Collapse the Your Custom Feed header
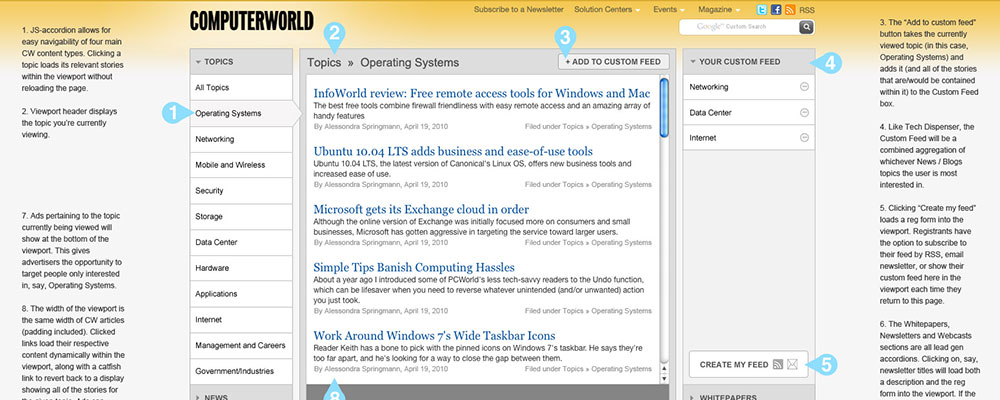The width and height of the screenshot is (1000, 400). (x=749, y=62)
